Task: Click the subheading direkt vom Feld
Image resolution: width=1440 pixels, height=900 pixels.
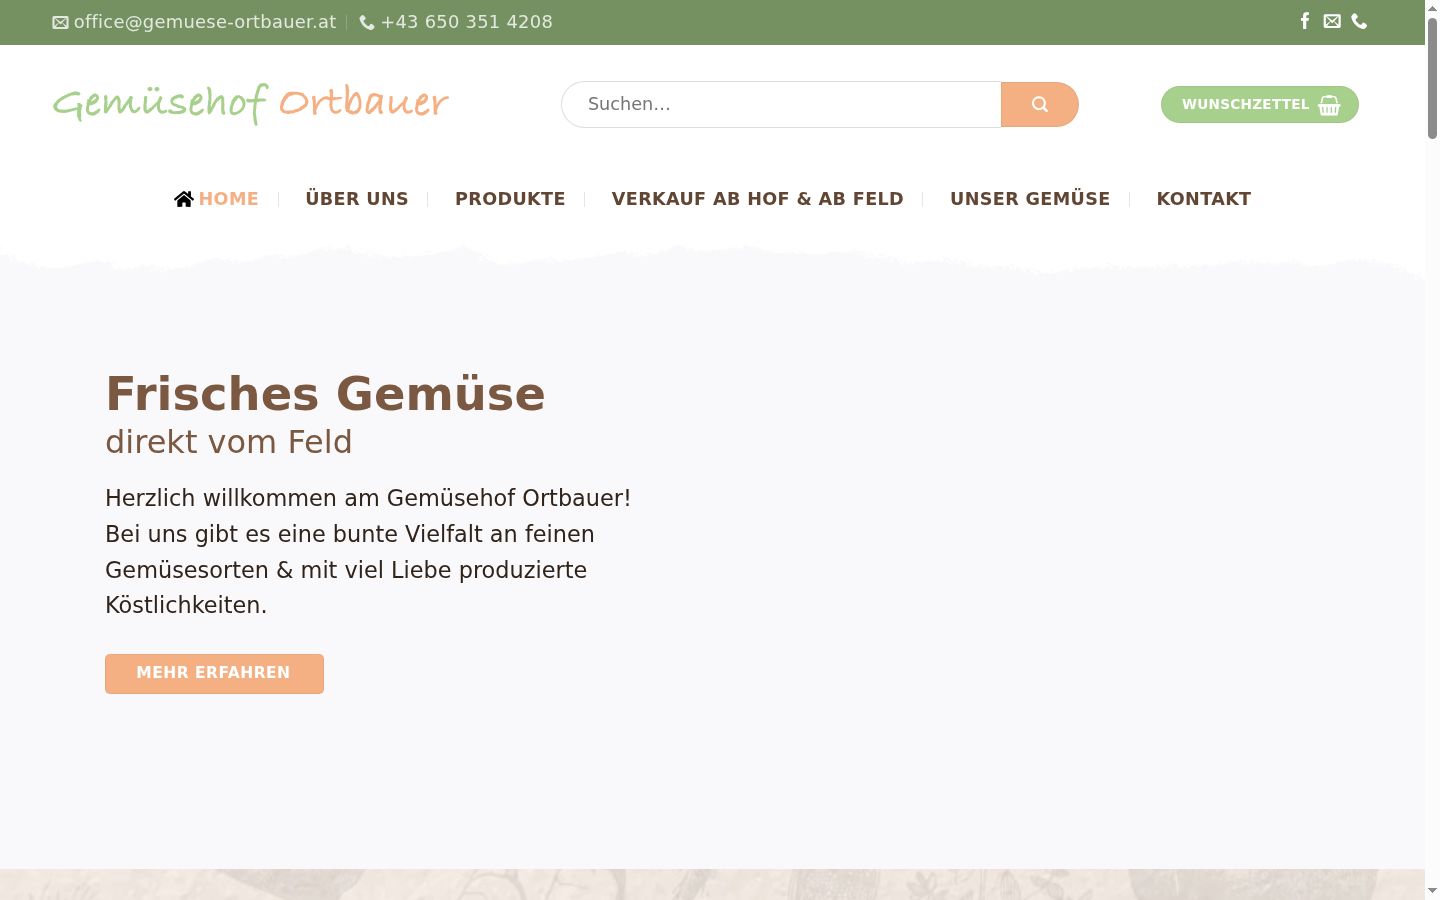Action: point(229,442)
